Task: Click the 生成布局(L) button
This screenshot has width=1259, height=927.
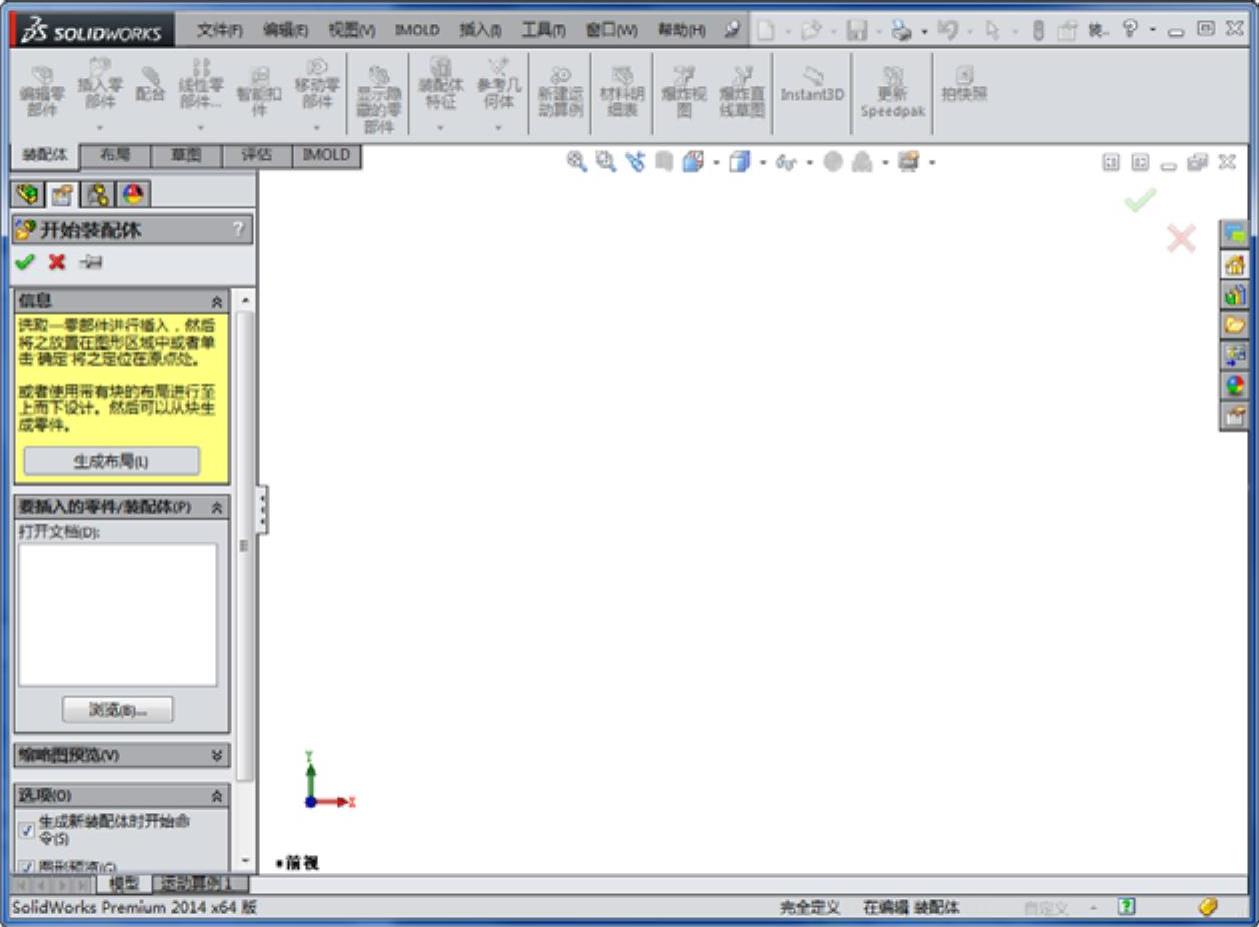Action: tap(111, 461)
